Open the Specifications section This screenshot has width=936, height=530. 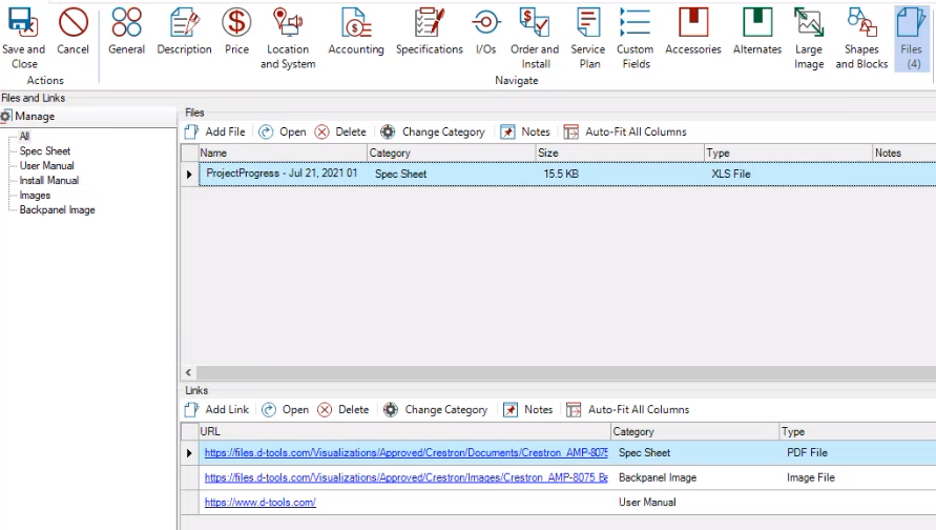(x=429, y=32)
